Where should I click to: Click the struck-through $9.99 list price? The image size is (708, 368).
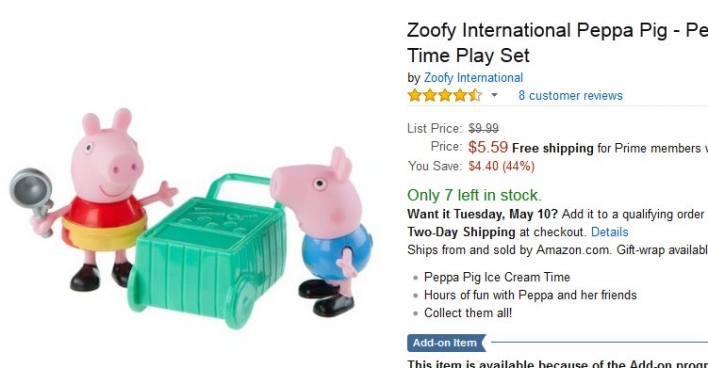[x=483, y=129]
